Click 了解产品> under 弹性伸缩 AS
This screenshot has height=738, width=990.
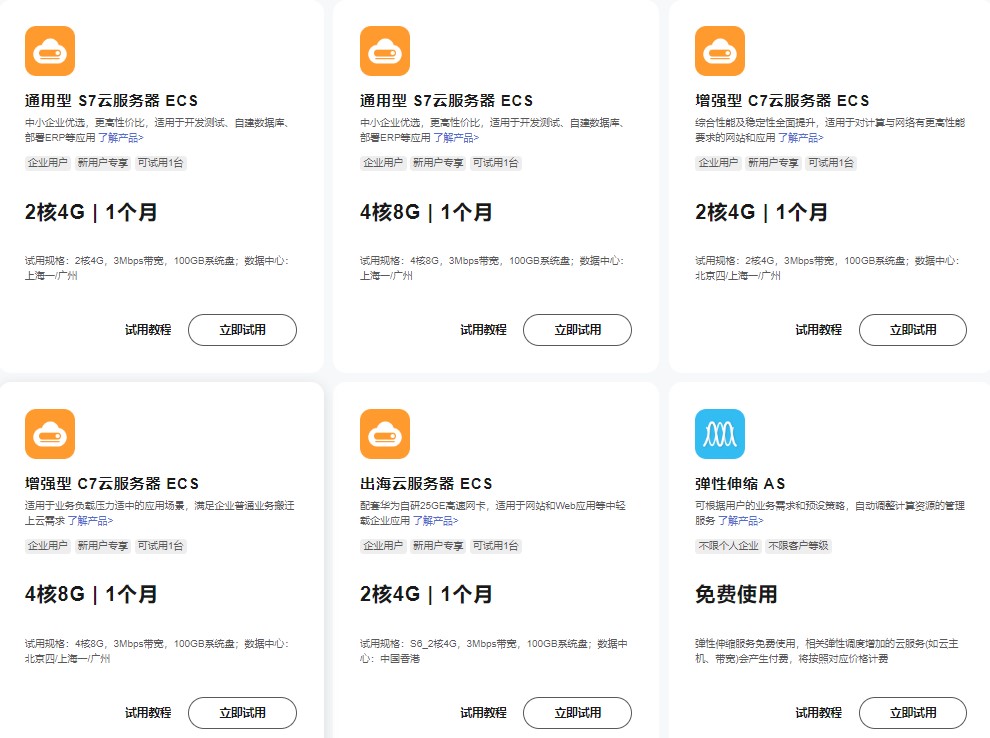[x=741, y=521]
